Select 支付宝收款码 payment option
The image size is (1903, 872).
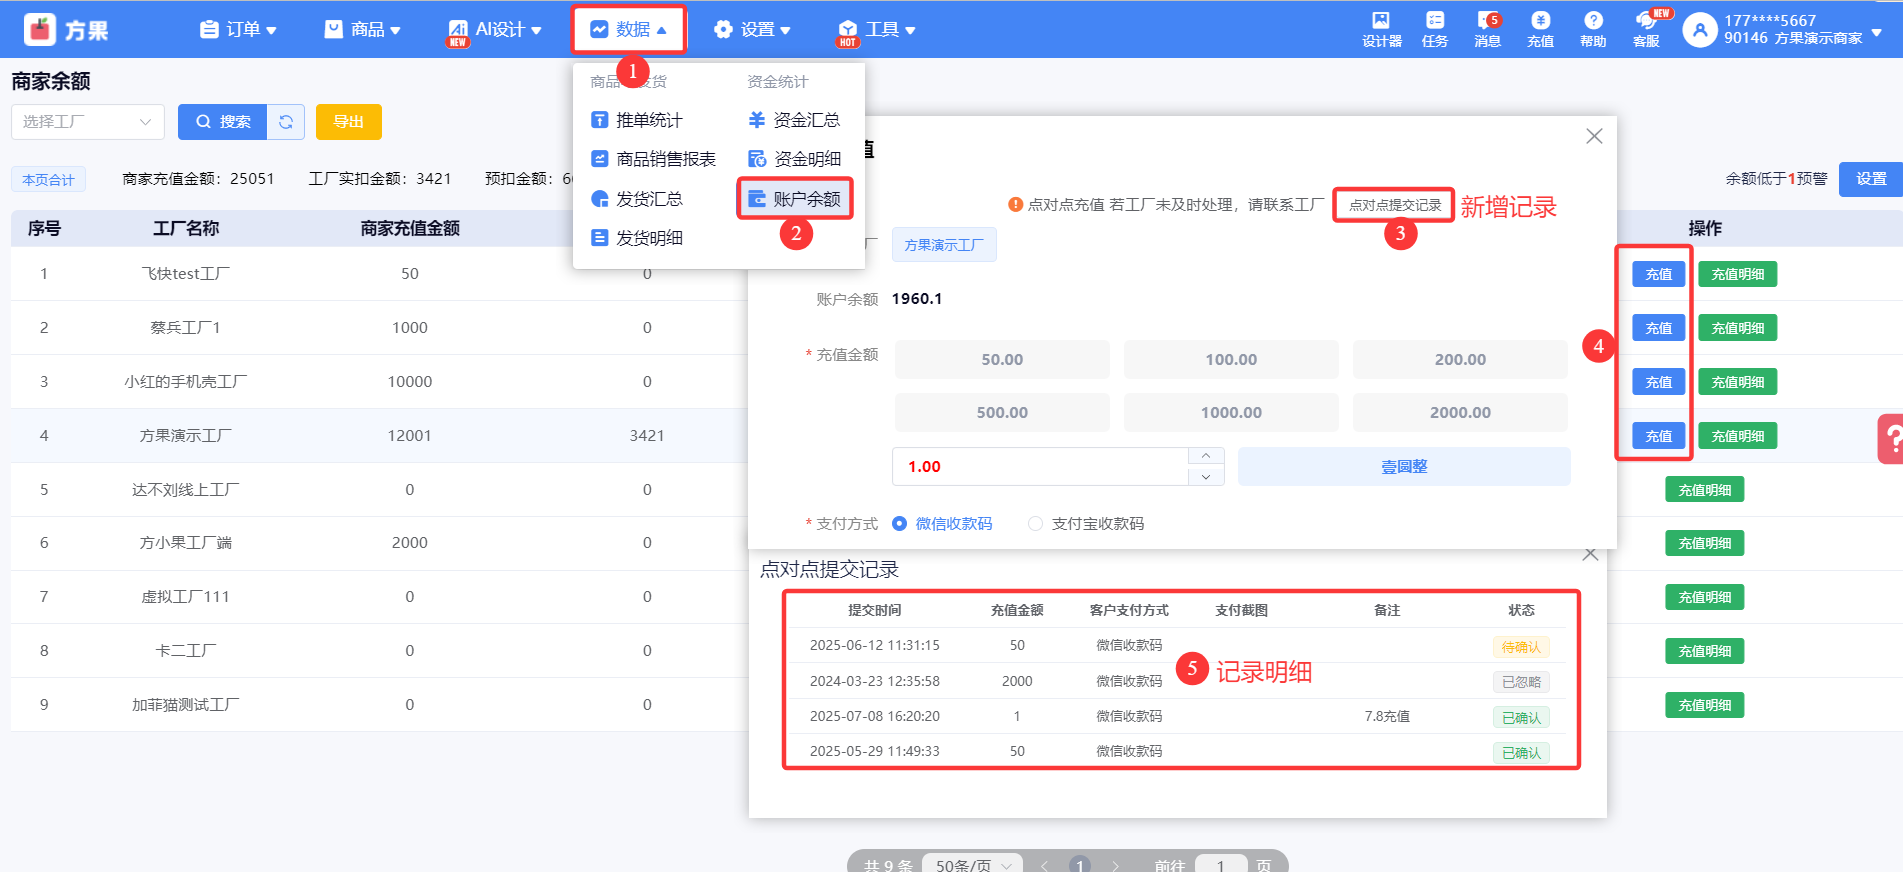pos(1036,524)
